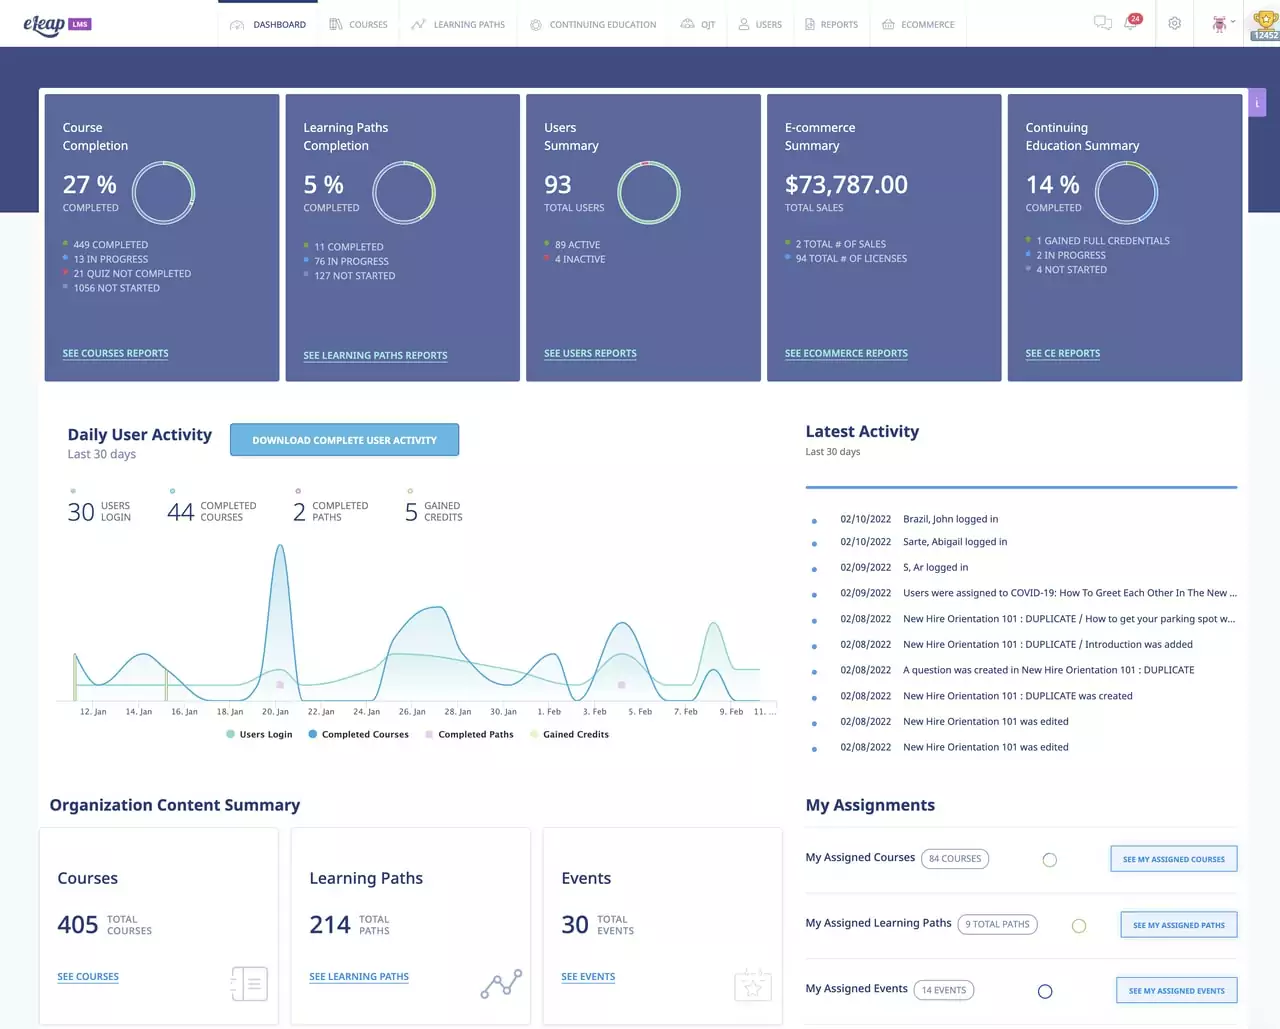The image size is (1280, 1029).
Task: Click See My Assigned Courses button
Action: 1174,859
